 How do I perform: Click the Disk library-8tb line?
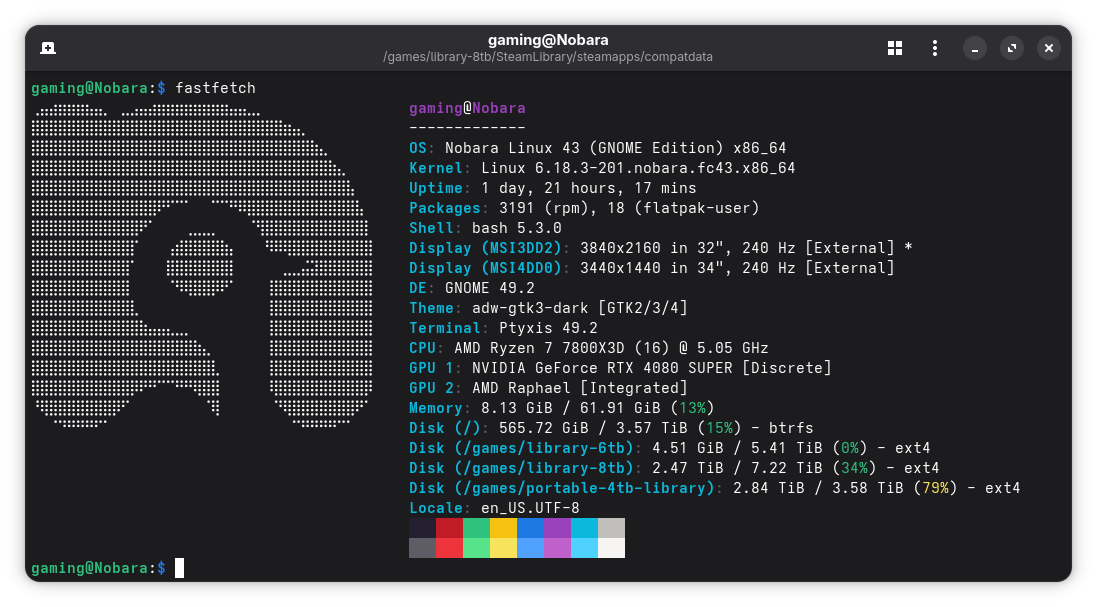(674, 468)
